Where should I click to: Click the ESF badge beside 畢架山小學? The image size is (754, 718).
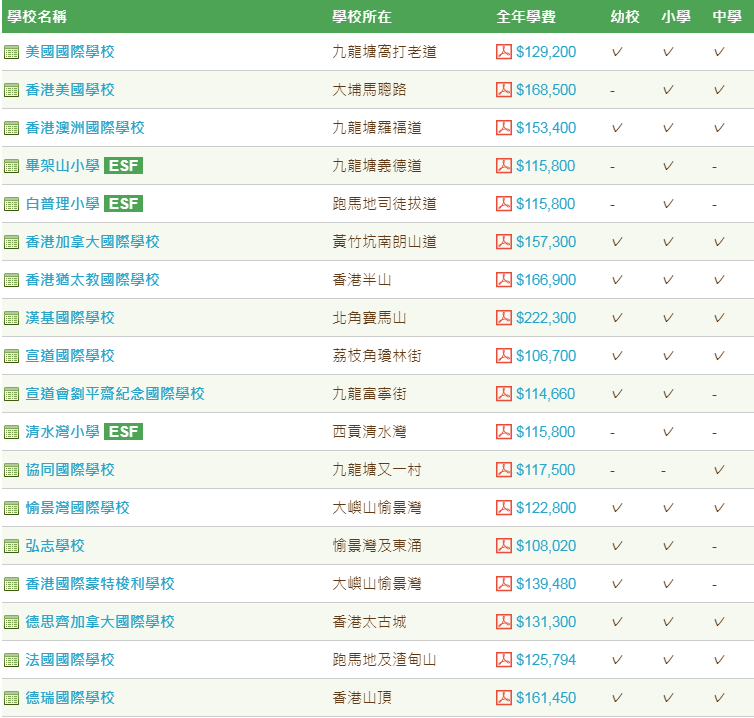click(124, 165)
